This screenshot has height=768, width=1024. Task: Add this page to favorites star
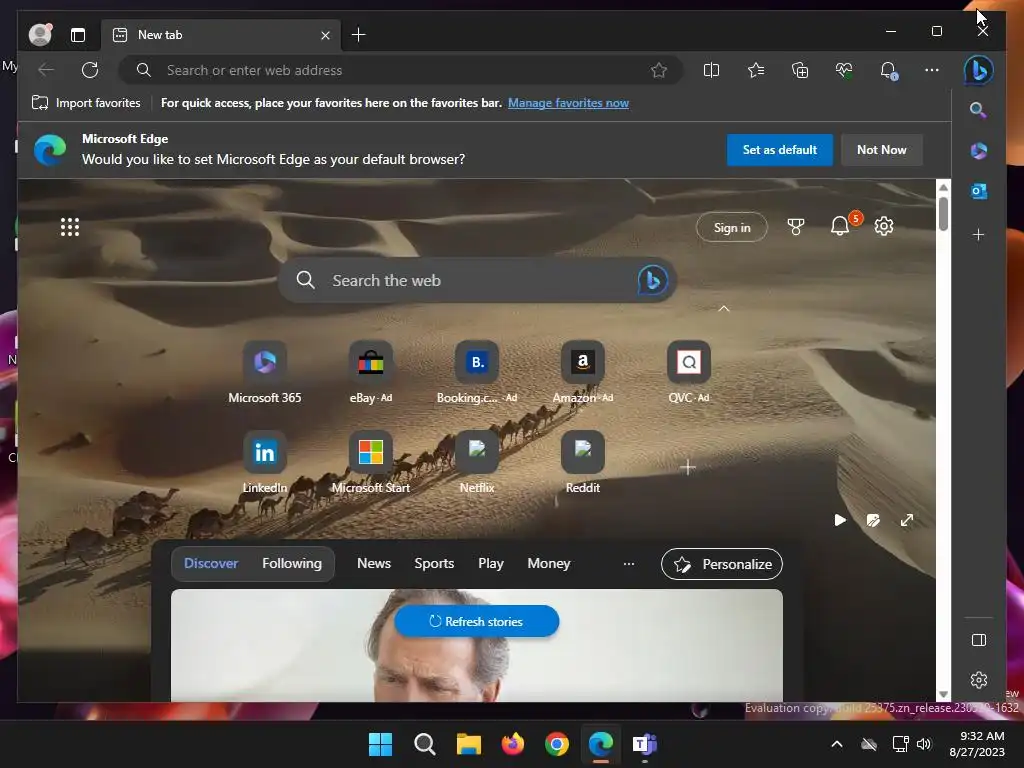659,70
